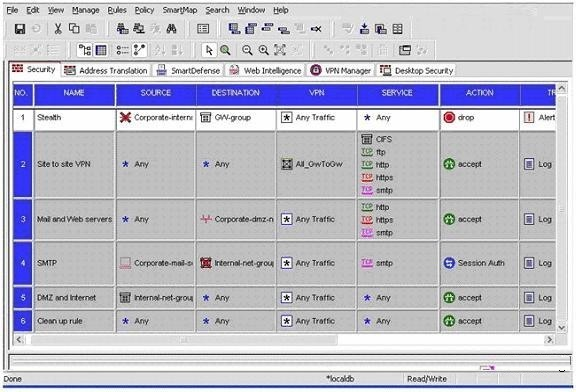Click Log track in Site to site VPN rule
This screenshot has height=392, width=576.
(538, 164)
